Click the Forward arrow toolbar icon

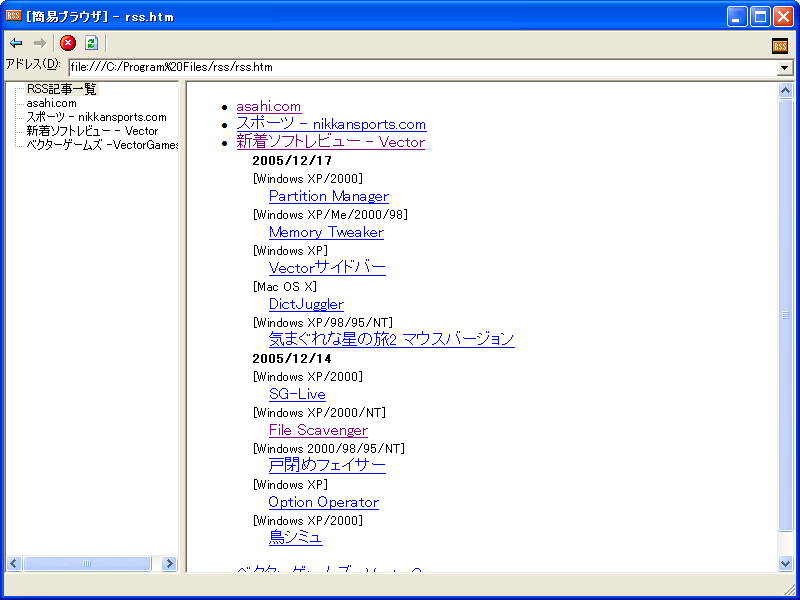tap(40, 43)
